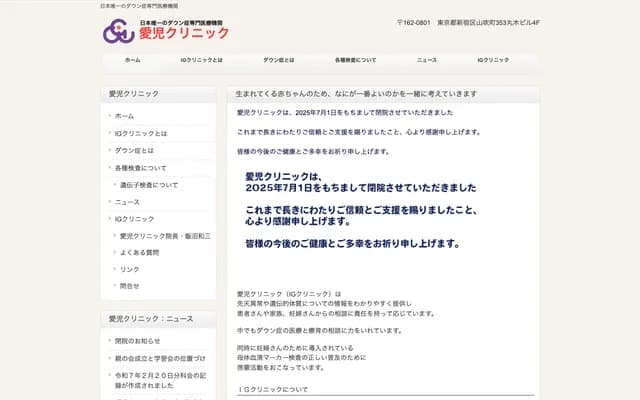This screenshot has width=640, height=400.
Task: Open 親の会成立と学習会の位置づけ news item
Action: (x=160, y=358)
